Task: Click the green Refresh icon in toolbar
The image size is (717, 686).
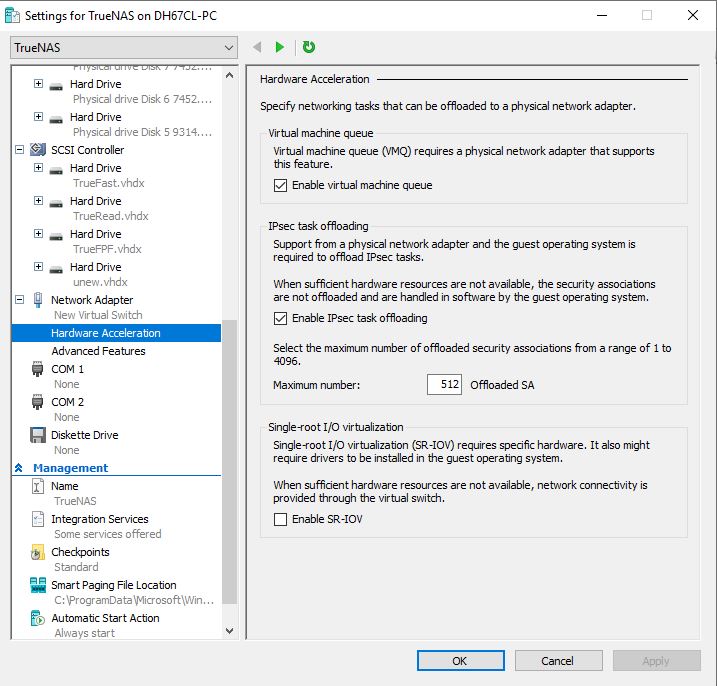Action: pyautogui.click(x=309, y=47)
